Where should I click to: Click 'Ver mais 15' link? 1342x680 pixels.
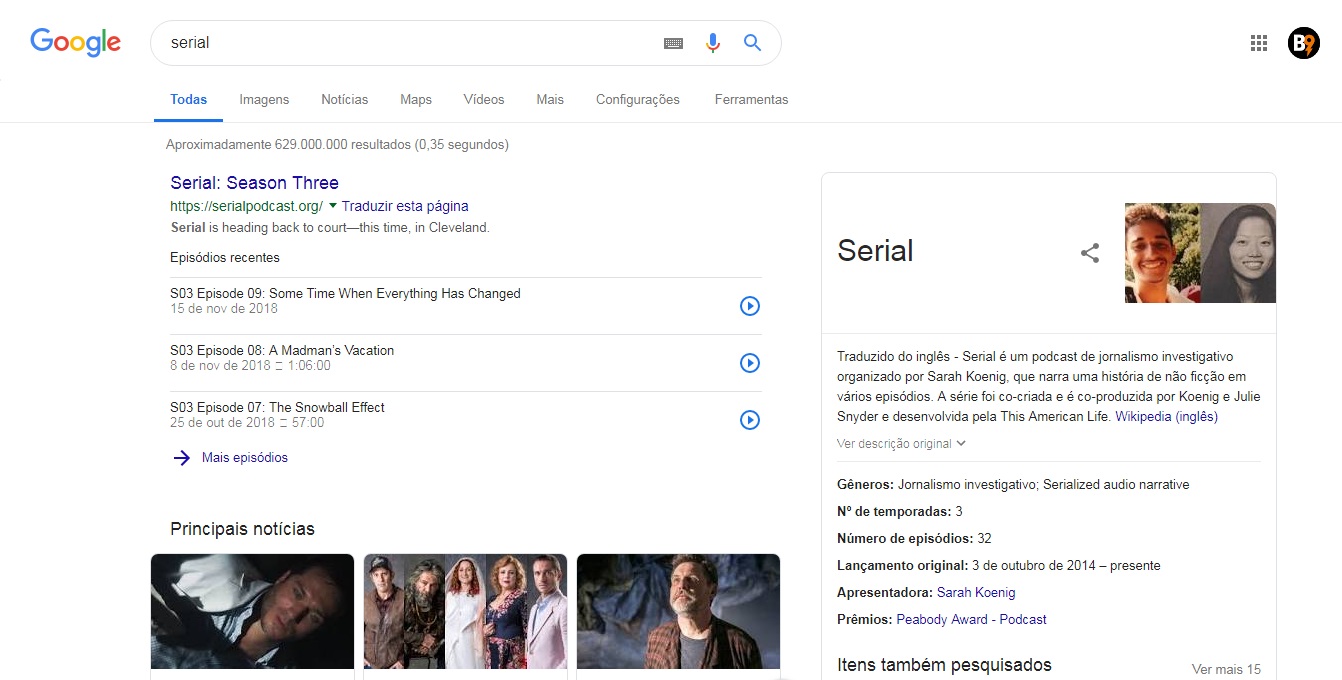pyautogui.click(x=1226, y=669)
